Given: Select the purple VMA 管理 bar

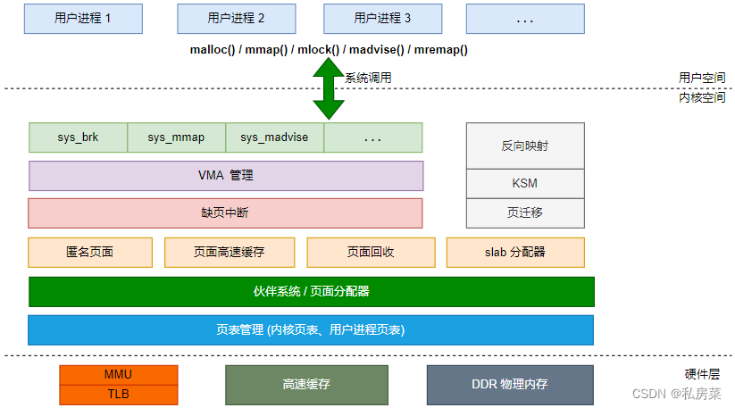Looking at the screenshot, I should 226,176.
